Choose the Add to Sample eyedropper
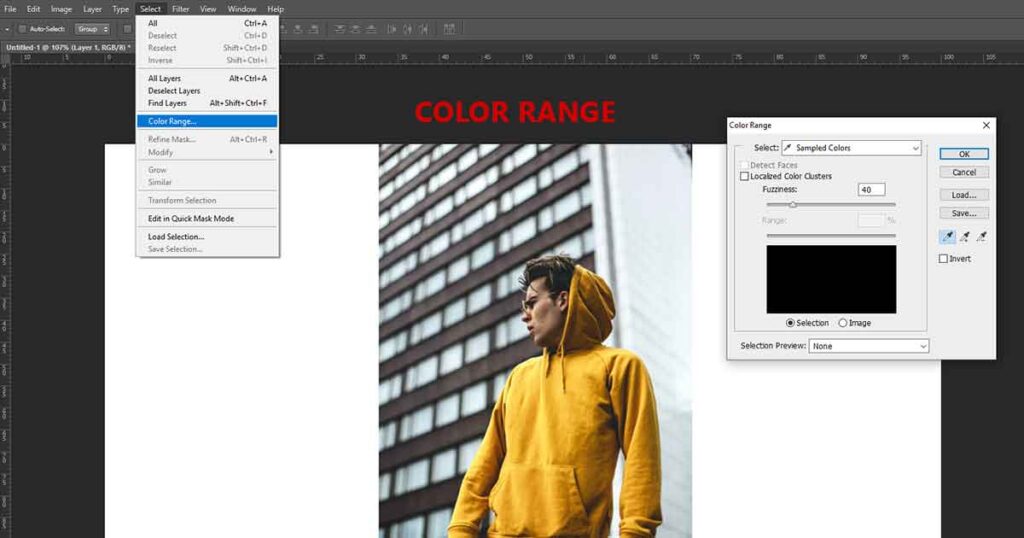 (965, 237)
